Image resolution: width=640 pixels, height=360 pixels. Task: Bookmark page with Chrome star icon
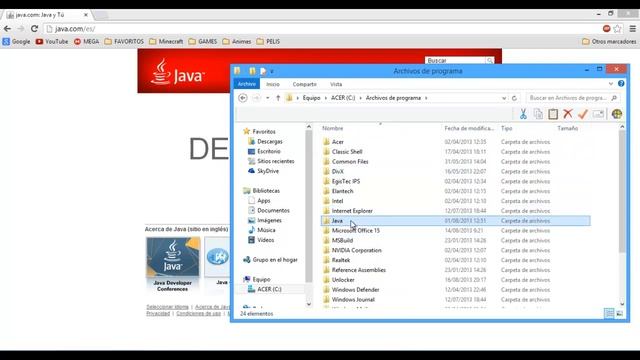coord(618,29)
